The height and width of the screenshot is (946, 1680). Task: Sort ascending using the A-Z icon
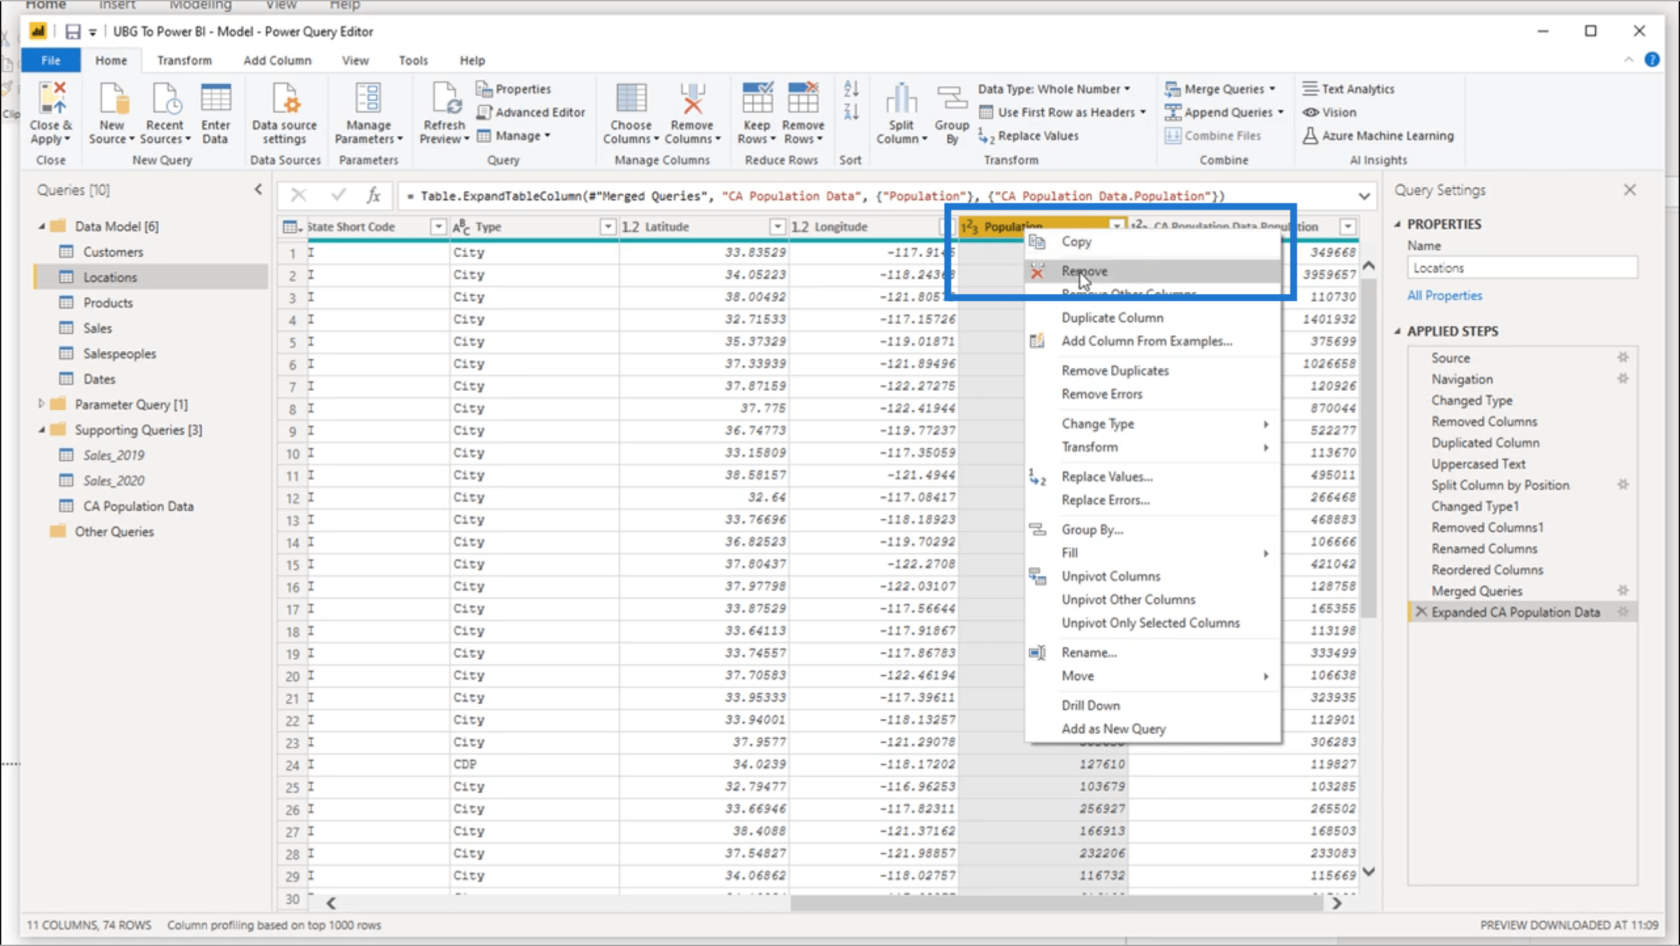pos(851,89)
